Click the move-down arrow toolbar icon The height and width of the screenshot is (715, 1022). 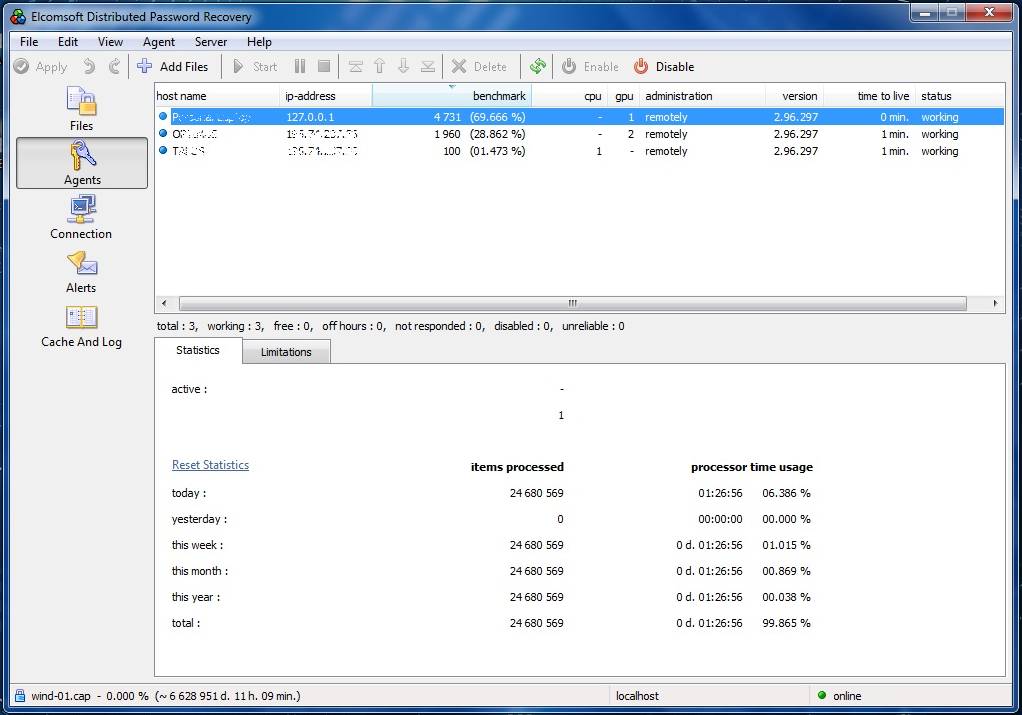tap(403, 66)
